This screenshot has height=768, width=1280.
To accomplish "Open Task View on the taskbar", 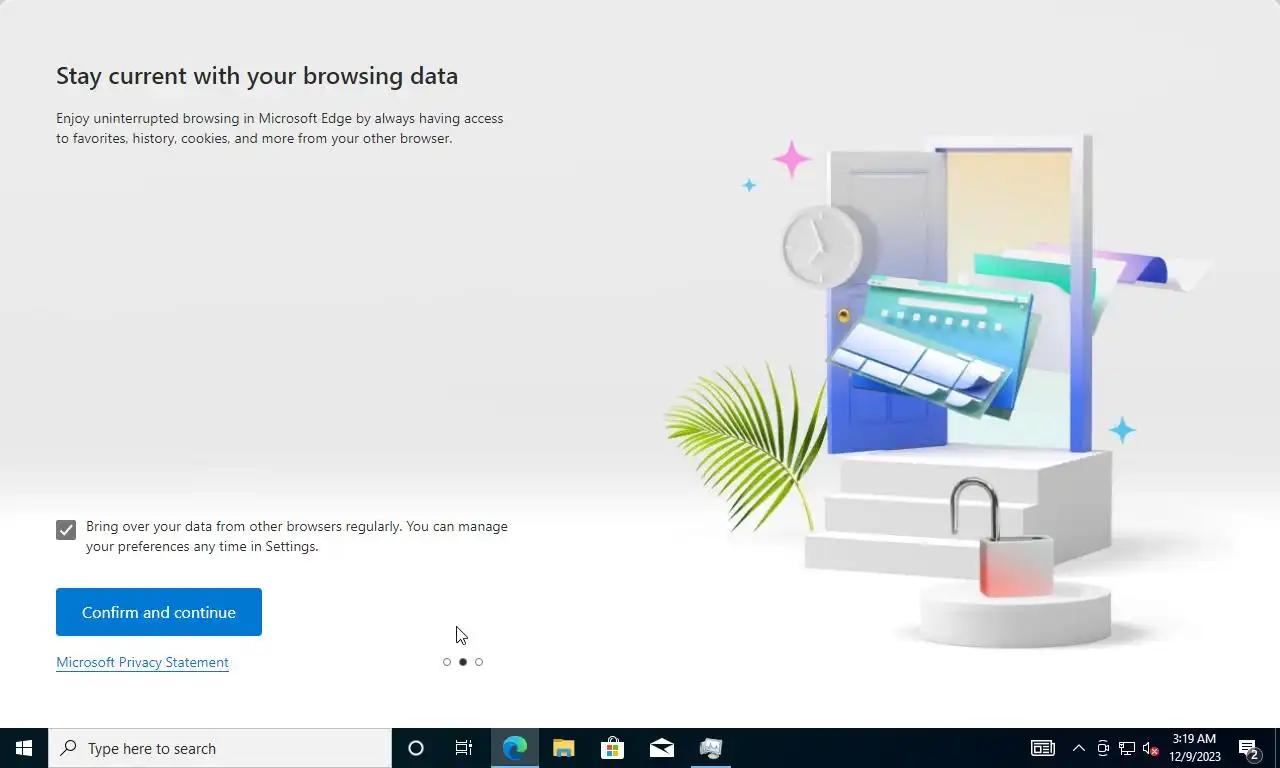I will 464,748.
